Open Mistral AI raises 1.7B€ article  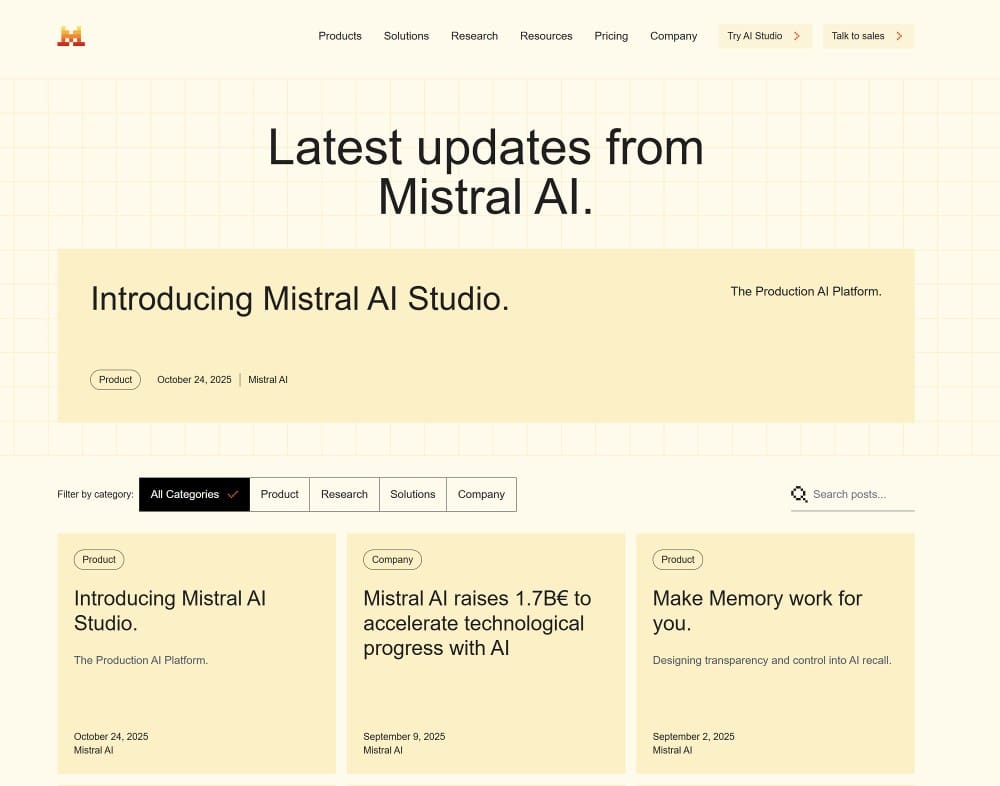(477, 623)
